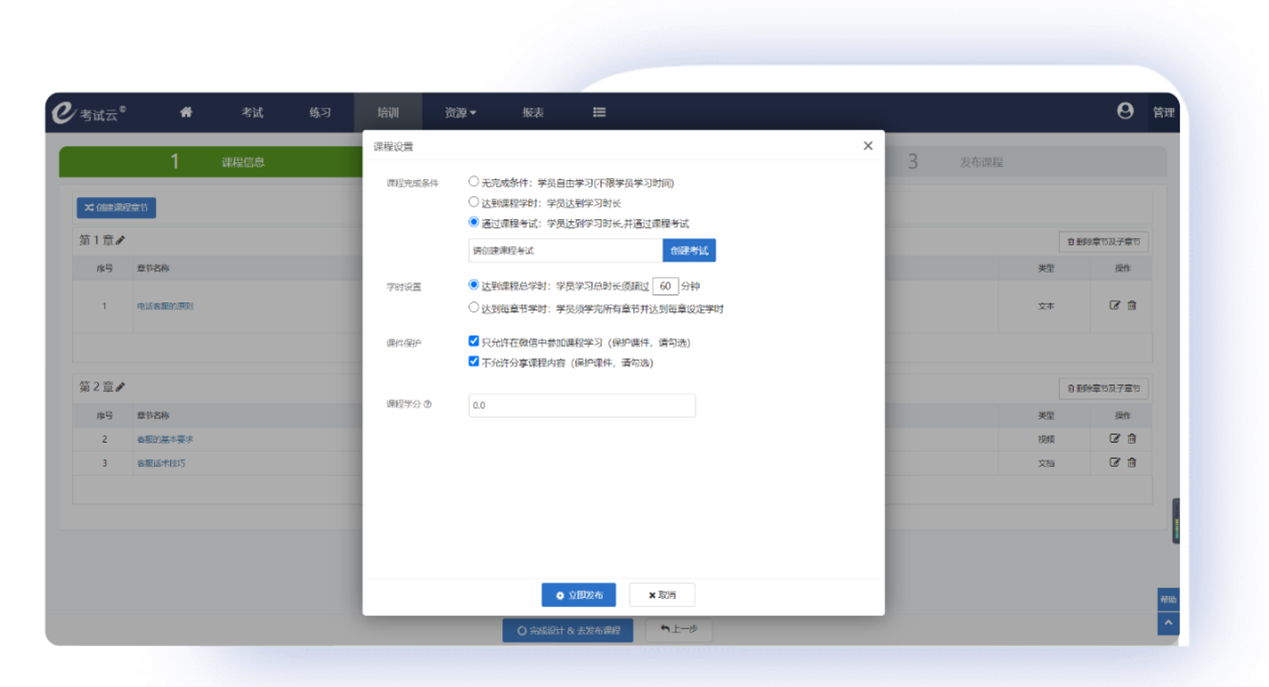1269x687 pixels.
Task: Click edit pencil icon next to 第1章
Action: point(121,240)
